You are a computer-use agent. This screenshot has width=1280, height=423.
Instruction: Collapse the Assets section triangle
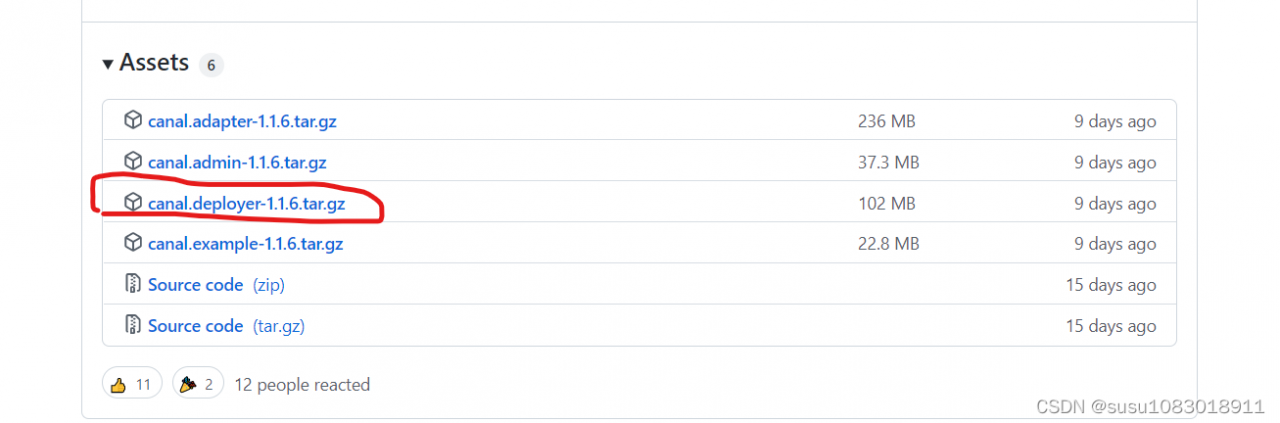tap(108, 64)
